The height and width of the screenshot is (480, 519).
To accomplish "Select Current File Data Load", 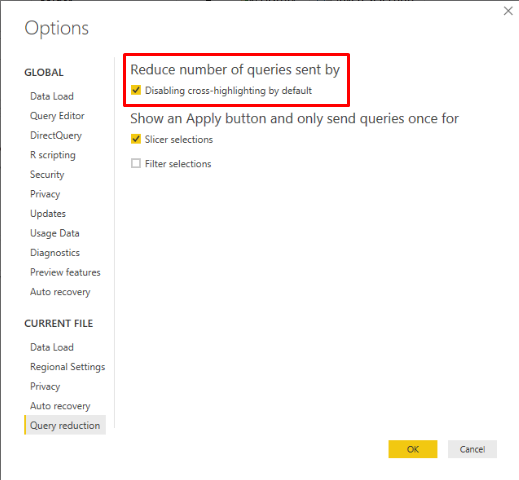I will pos(52,347).
